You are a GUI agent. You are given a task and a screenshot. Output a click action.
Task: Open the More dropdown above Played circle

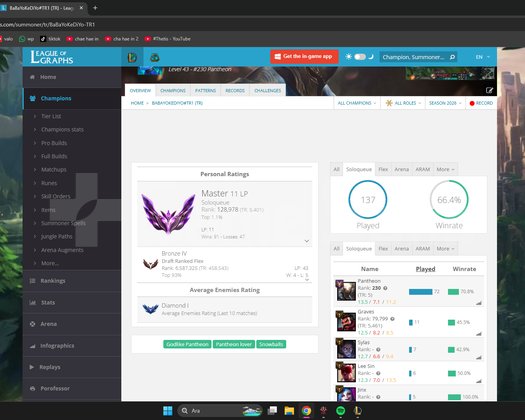[445, 169]
